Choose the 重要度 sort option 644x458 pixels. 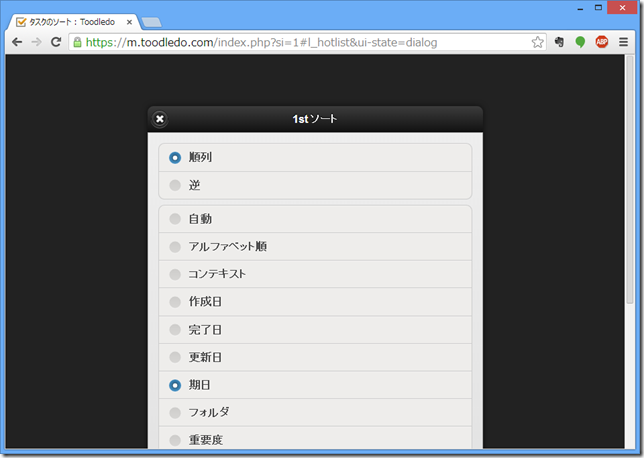[315, 438]
